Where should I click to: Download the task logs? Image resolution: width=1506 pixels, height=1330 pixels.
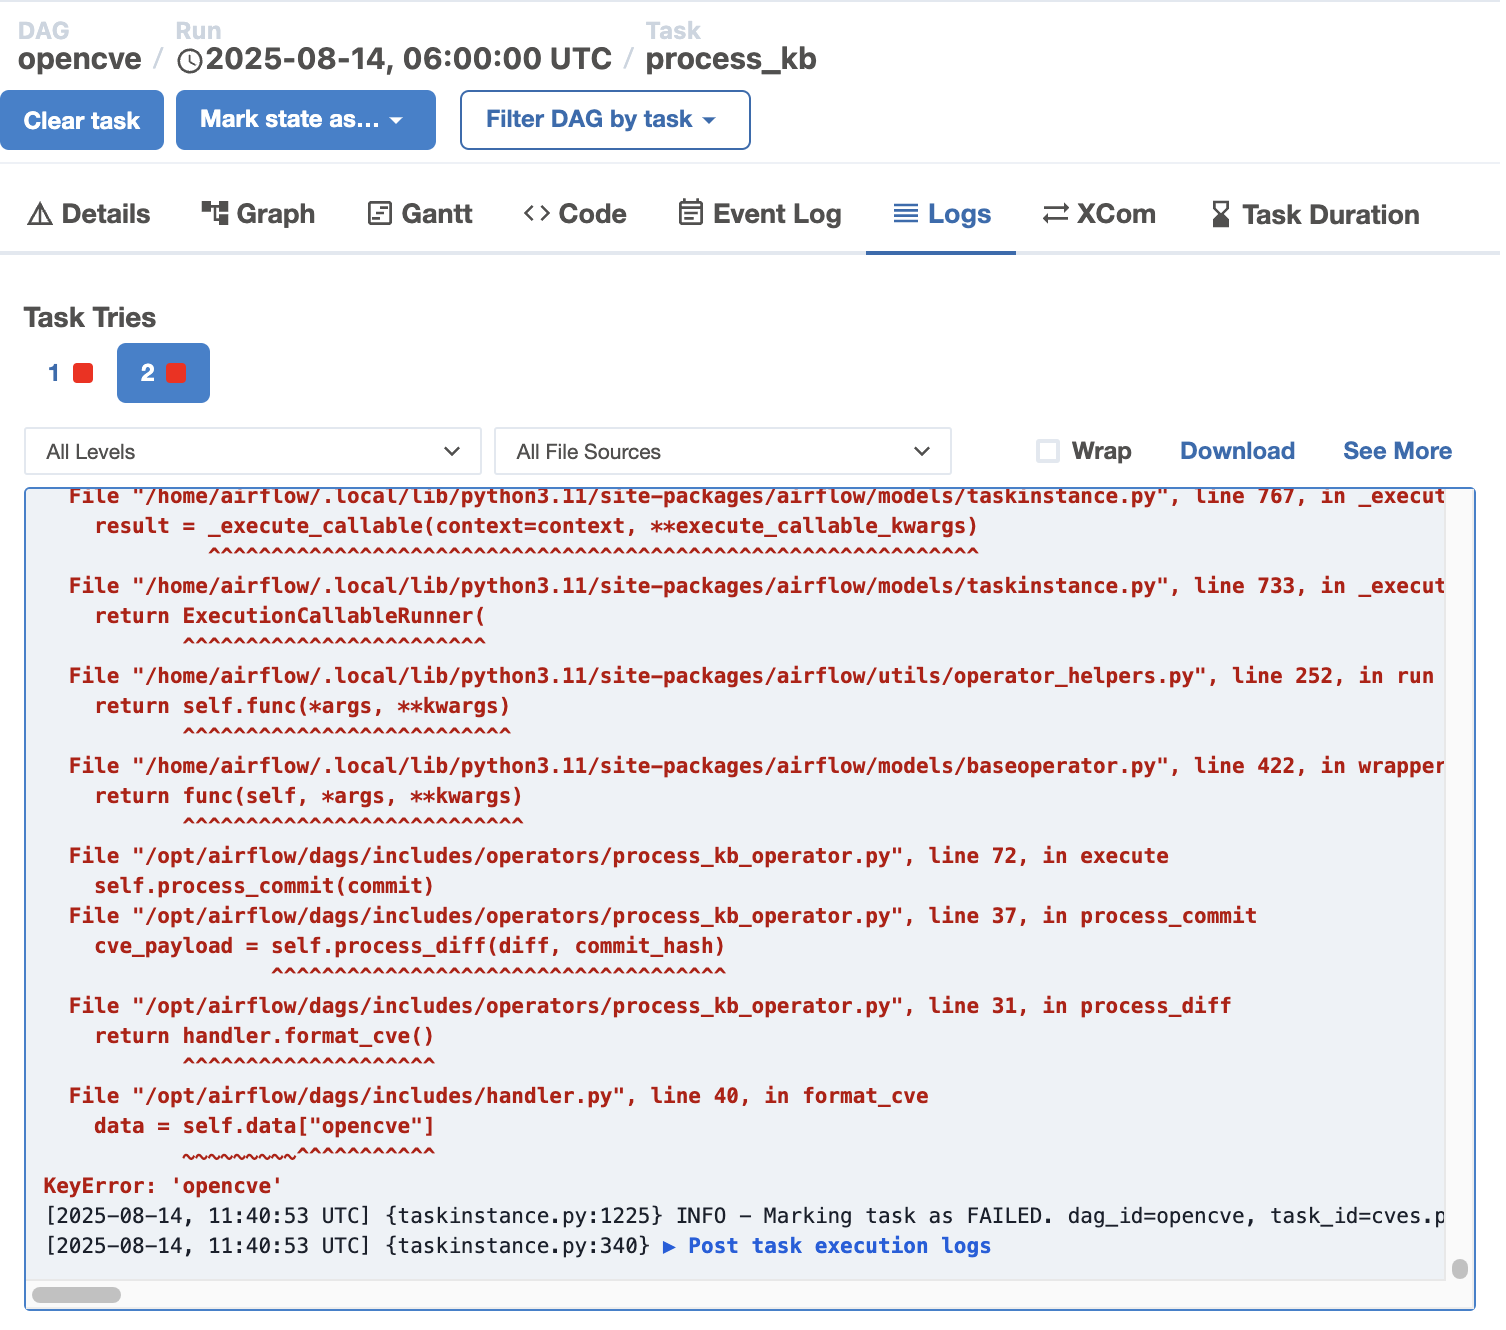[1237, 451]
